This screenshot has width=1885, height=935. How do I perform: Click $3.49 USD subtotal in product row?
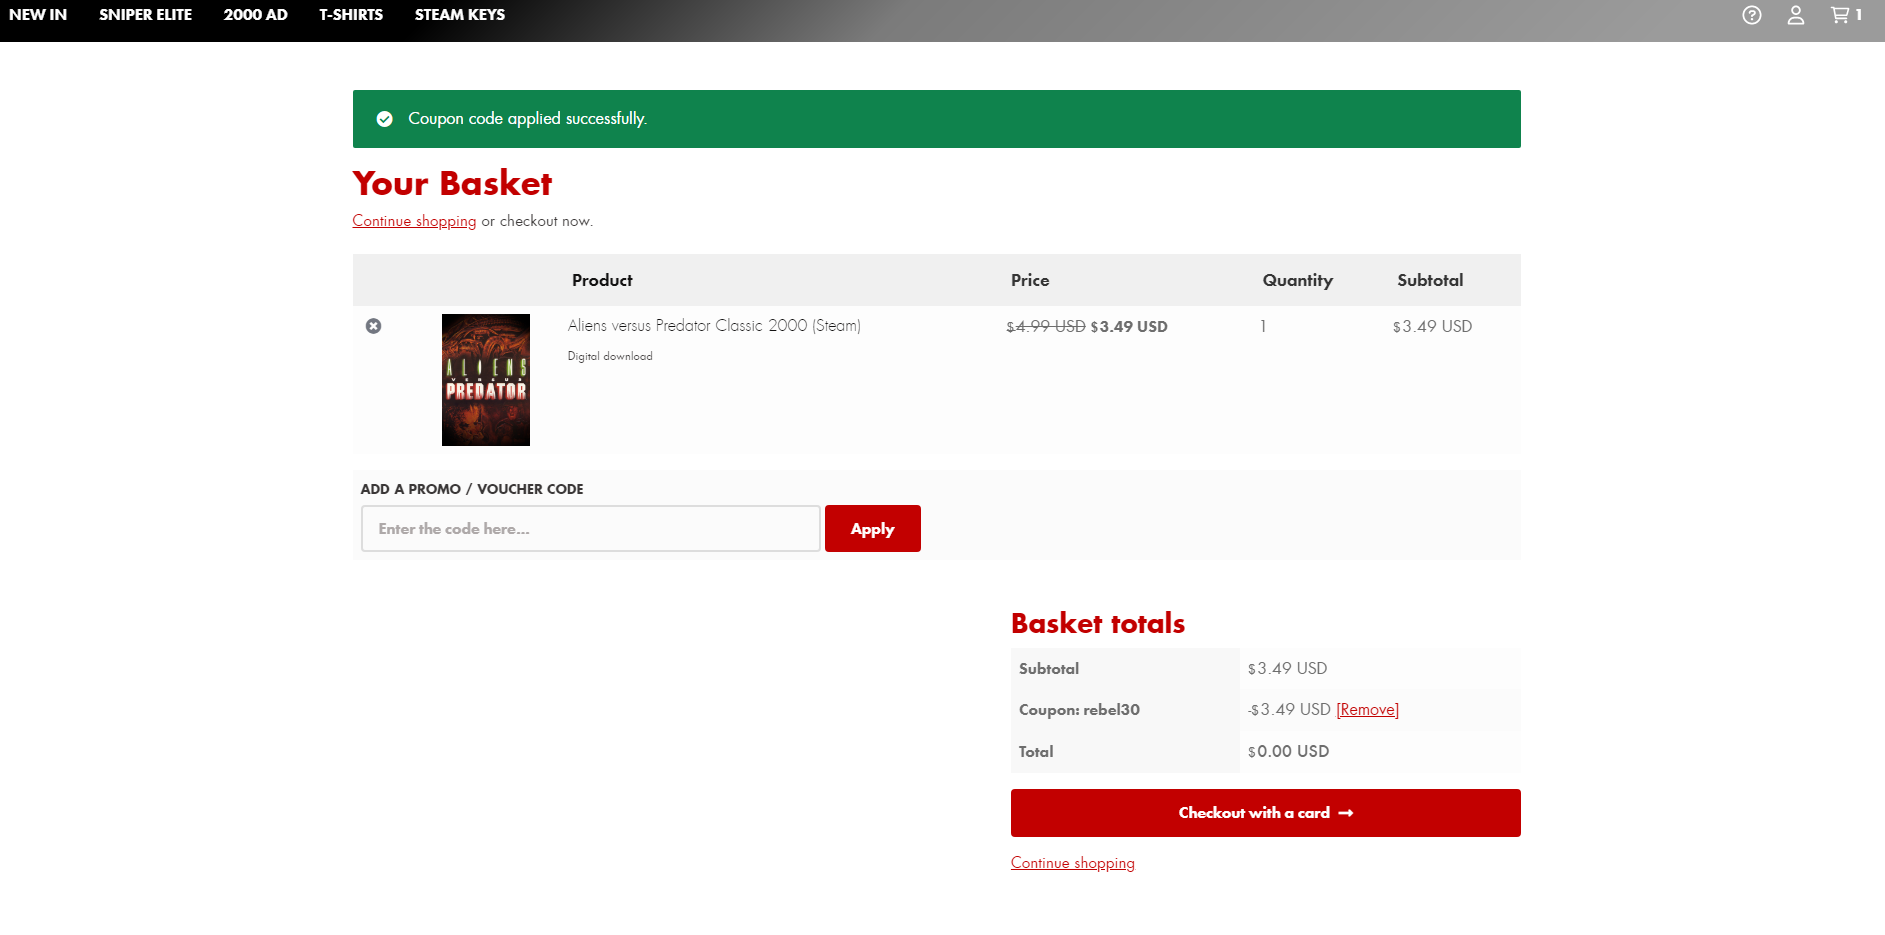1432,327
